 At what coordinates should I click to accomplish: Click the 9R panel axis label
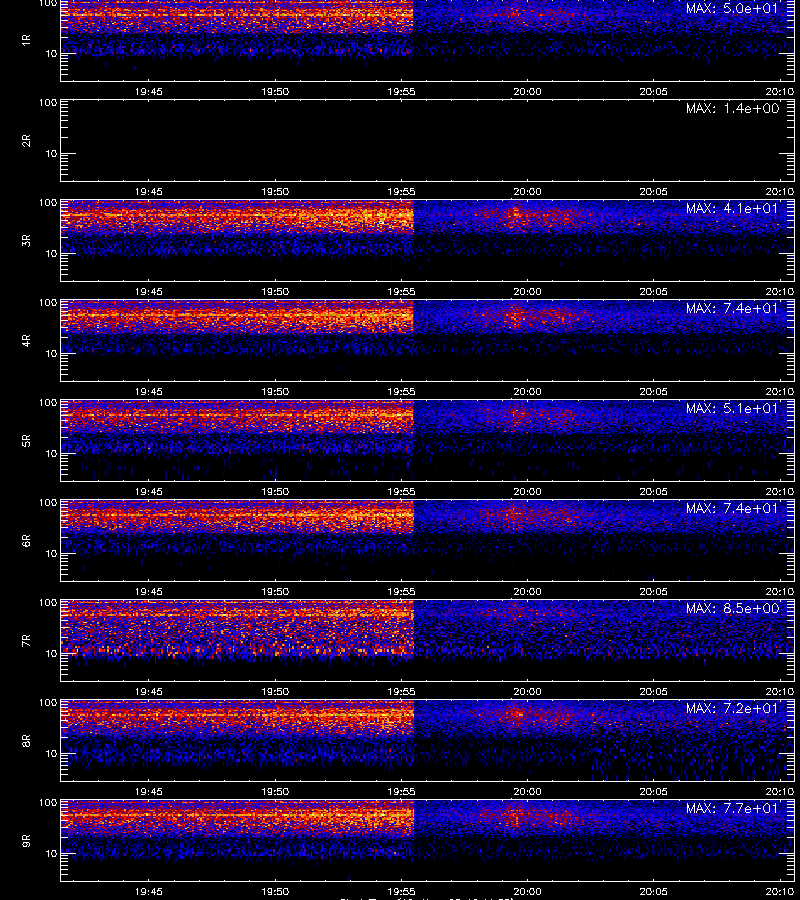pyautogui.click(x=26, y=841)
